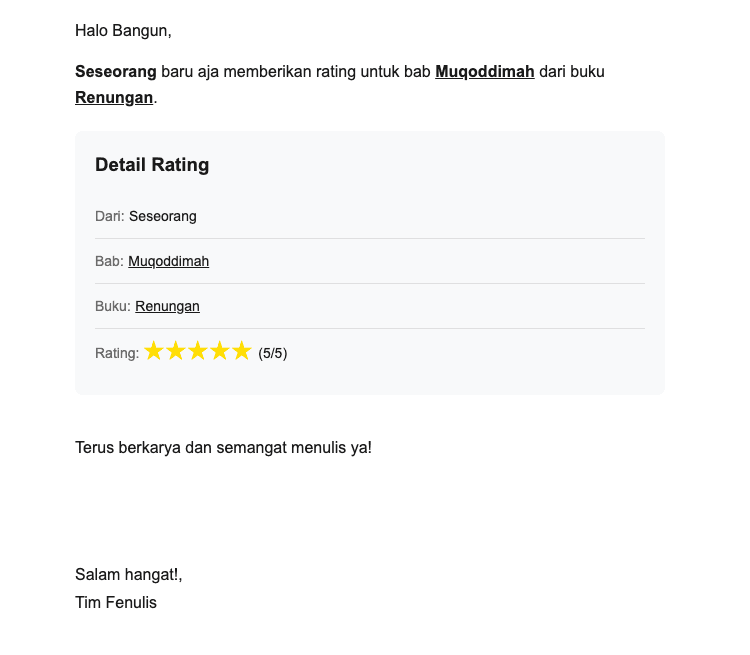Open bold Renungan link in intro sentence
This screenshot has width=750, height=655.
tap(114, 98)
